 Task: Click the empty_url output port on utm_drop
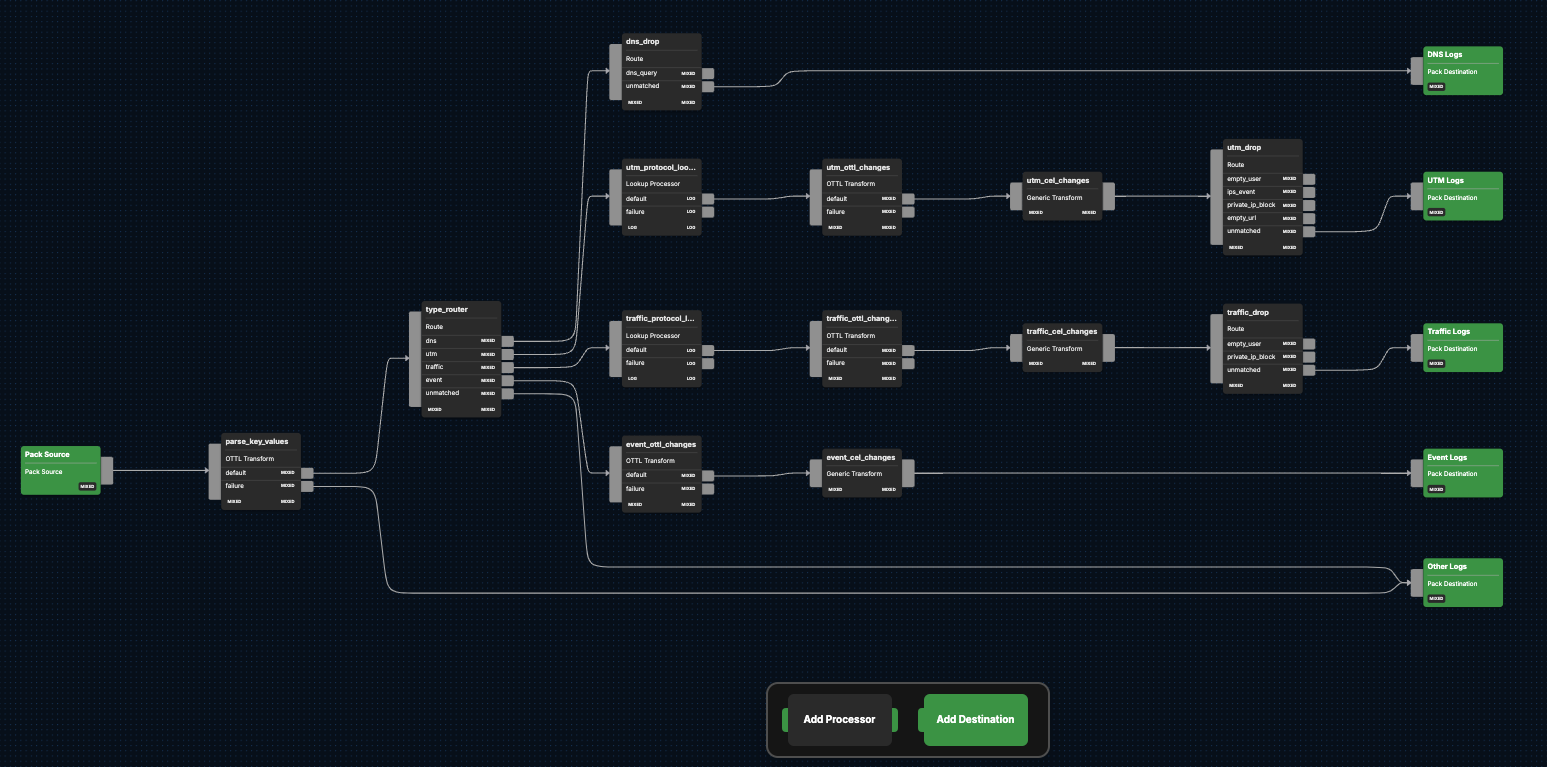tap(1309, 218)
